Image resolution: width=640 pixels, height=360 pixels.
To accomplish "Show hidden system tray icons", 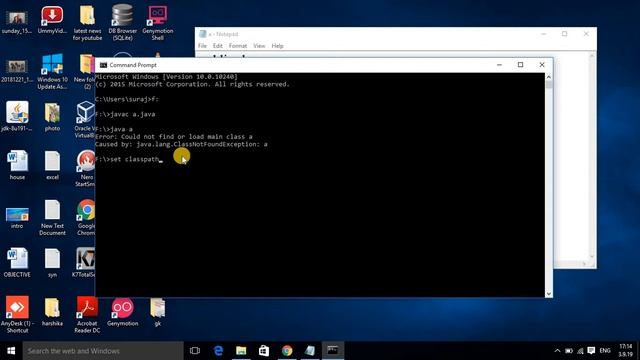I will tap(557, 351).
